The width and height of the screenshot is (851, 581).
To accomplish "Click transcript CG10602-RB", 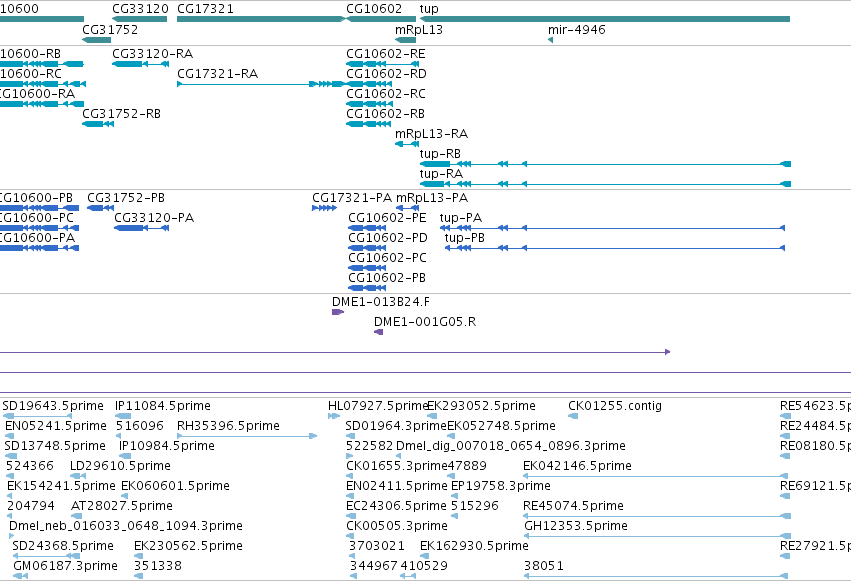I will click(385, 114).
